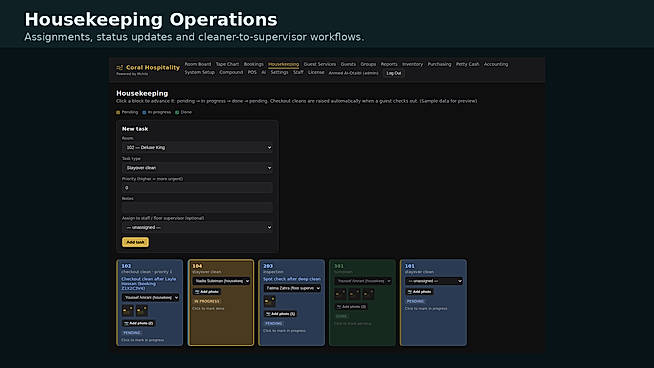Click IN PROGRESS status on room 104
The image size is (654, 368).
point(206,301)
